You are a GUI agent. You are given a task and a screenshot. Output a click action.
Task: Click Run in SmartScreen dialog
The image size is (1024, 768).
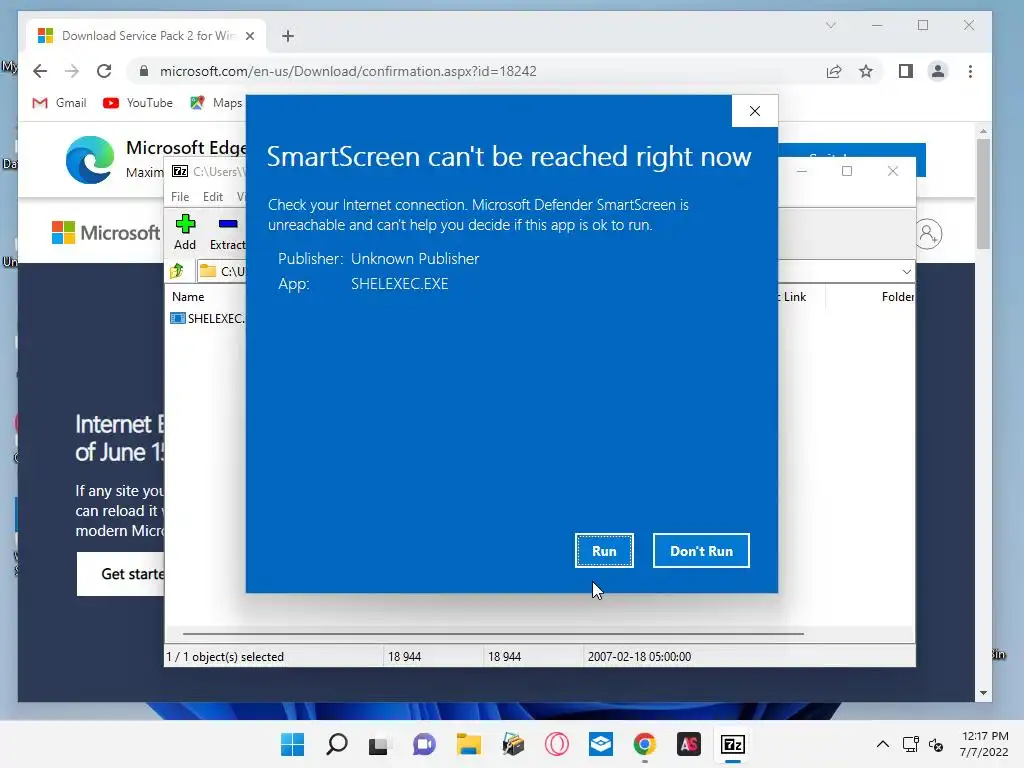[x=604, y=551]
